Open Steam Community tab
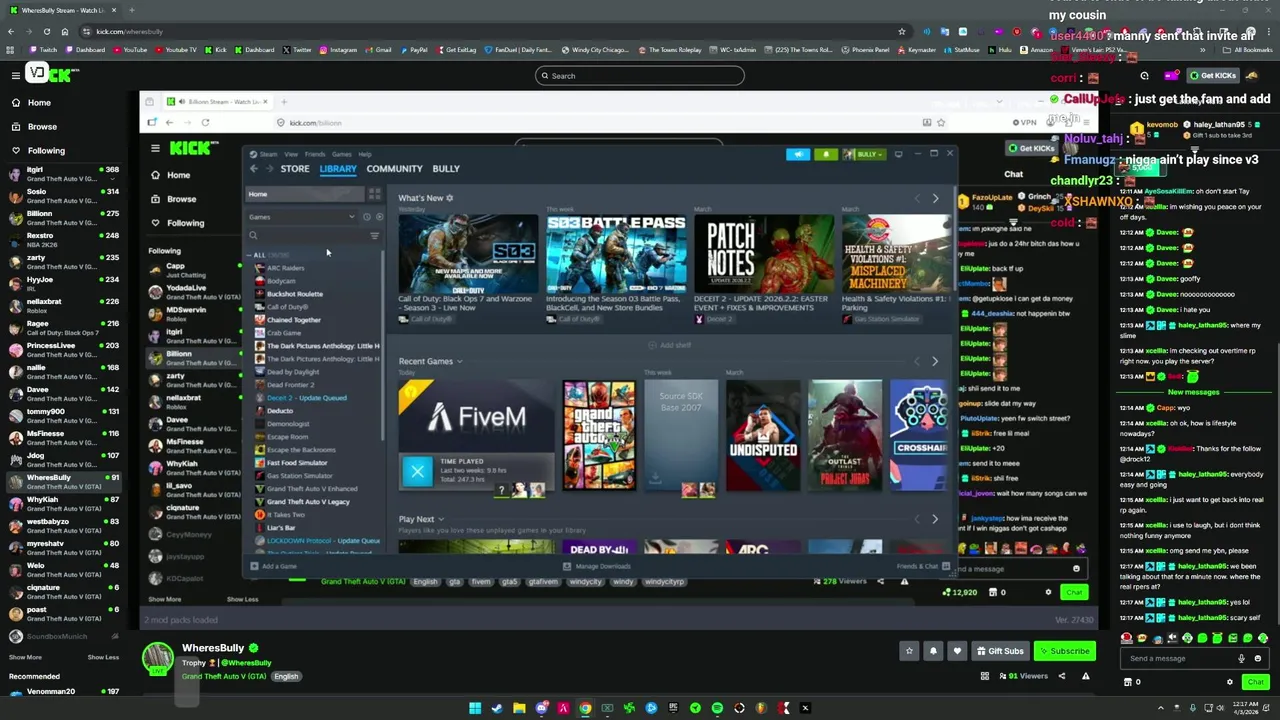This screenshot has width=1280, height=720. tap(394, 169)
